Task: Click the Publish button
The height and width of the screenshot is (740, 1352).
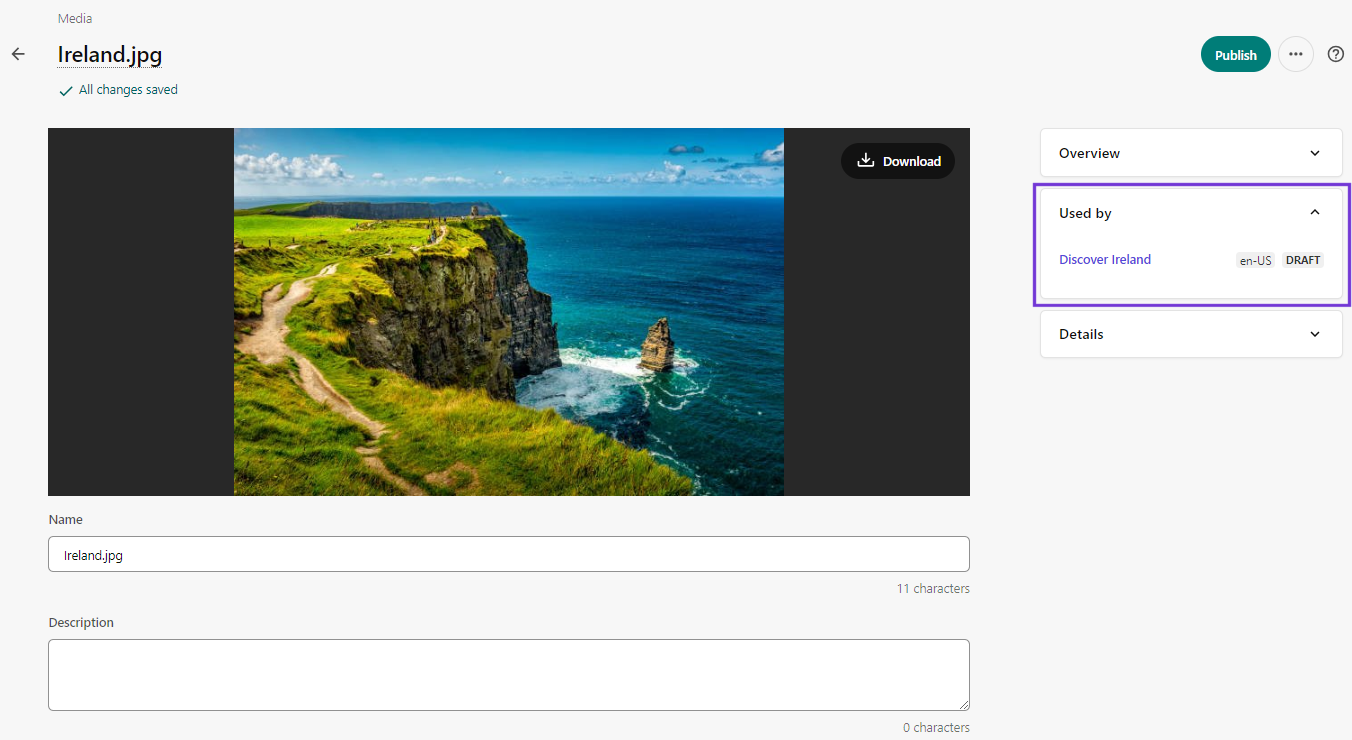Action: [1236, 54]
